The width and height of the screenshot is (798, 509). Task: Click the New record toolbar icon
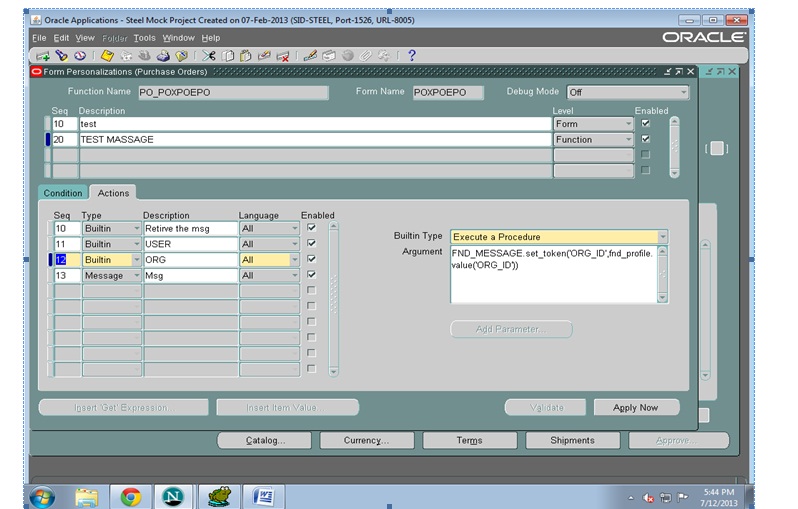click(x=42, y=56)
